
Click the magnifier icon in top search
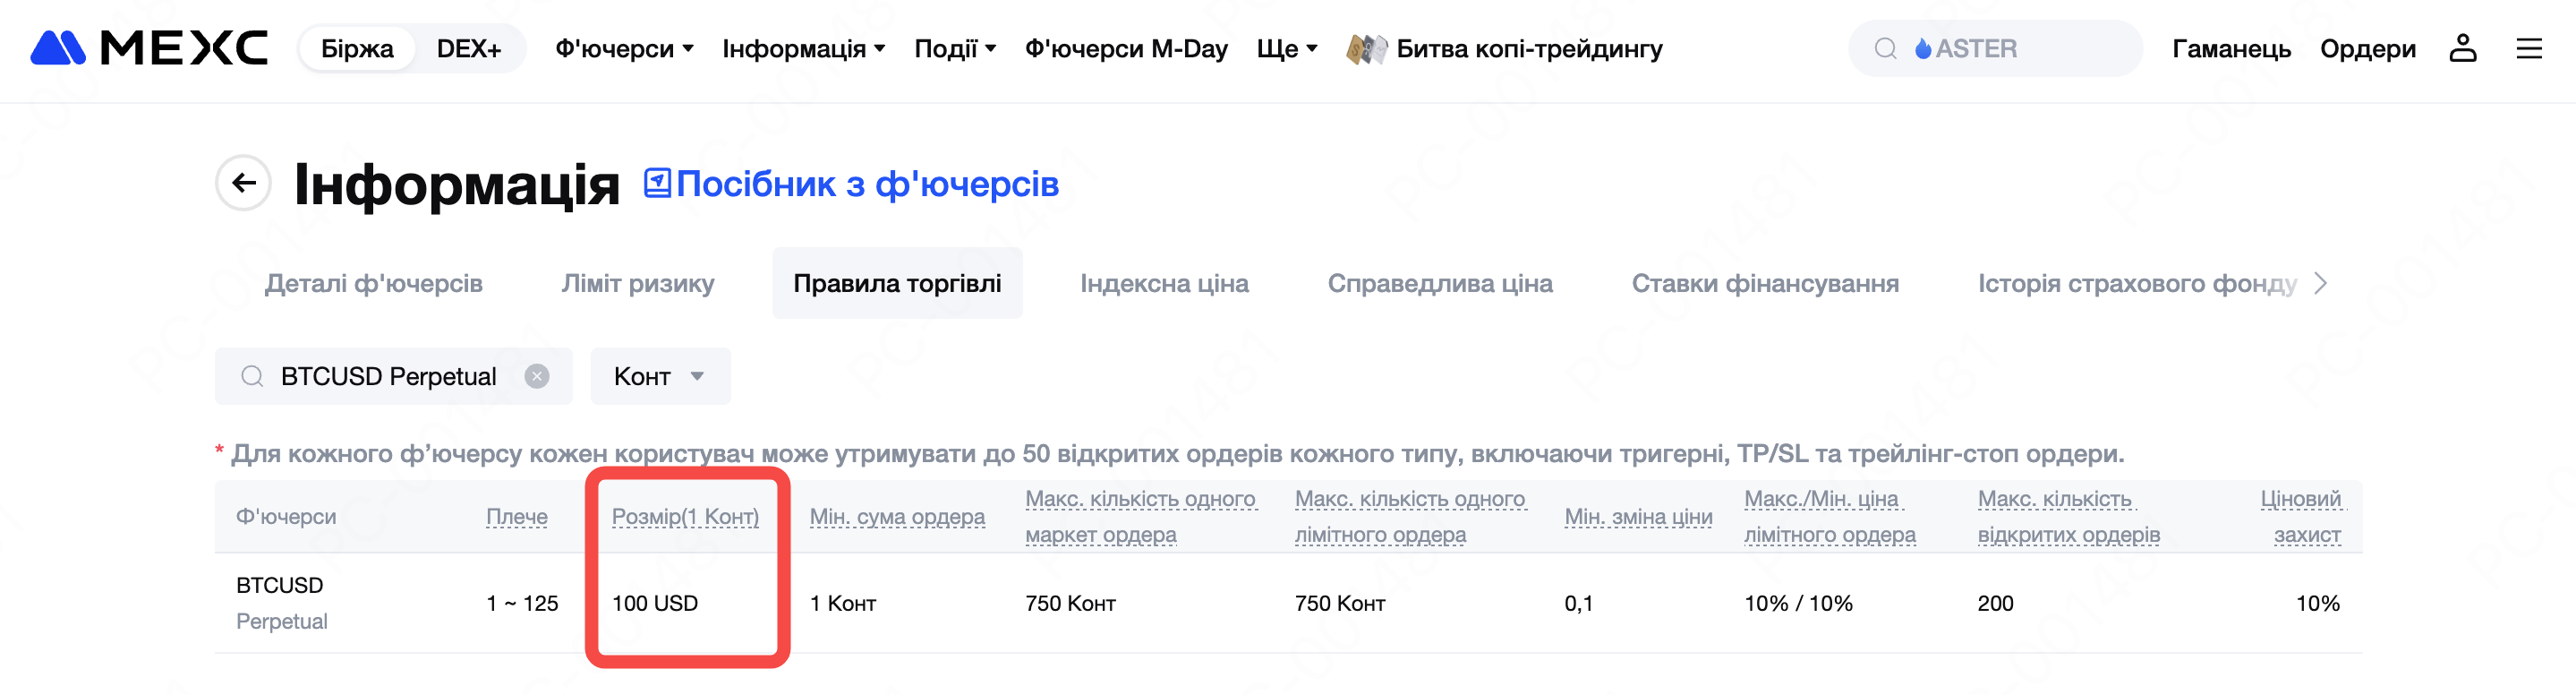click(x=1885, y=48)
